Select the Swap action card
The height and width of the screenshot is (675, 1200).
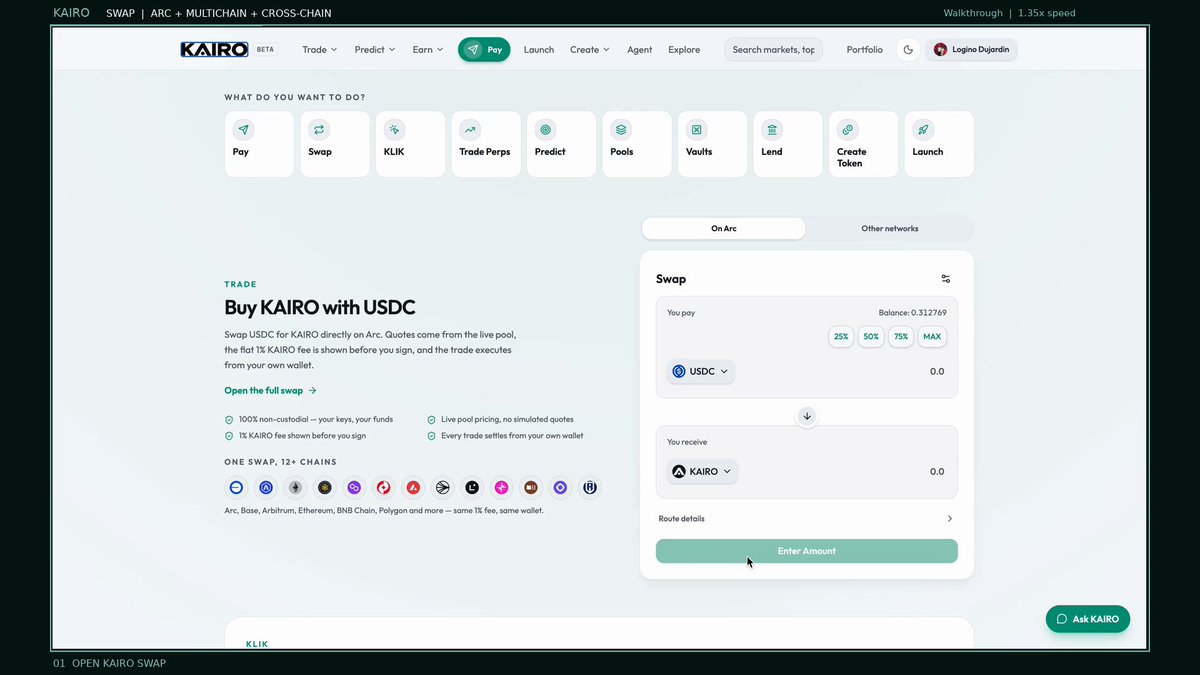(x=335, y=144)
